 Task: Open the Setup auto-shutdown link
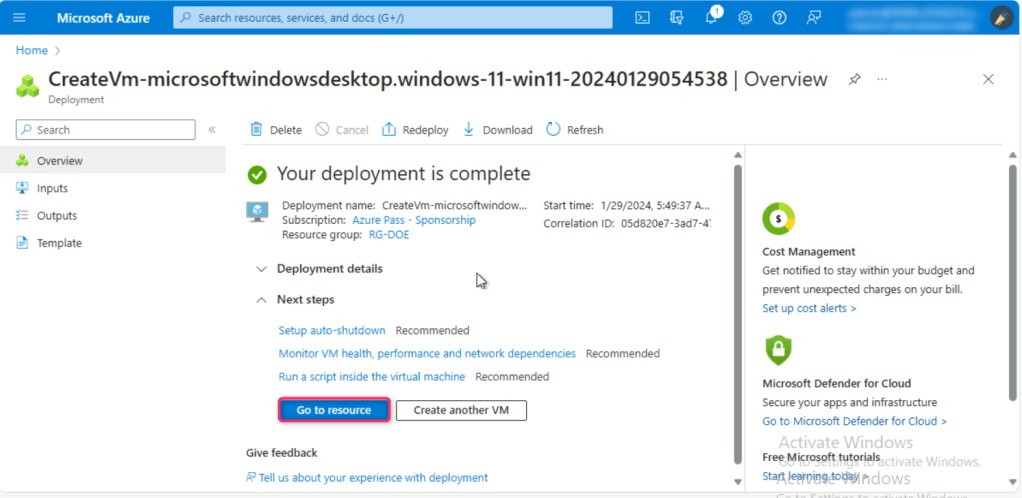click(331, 330)
